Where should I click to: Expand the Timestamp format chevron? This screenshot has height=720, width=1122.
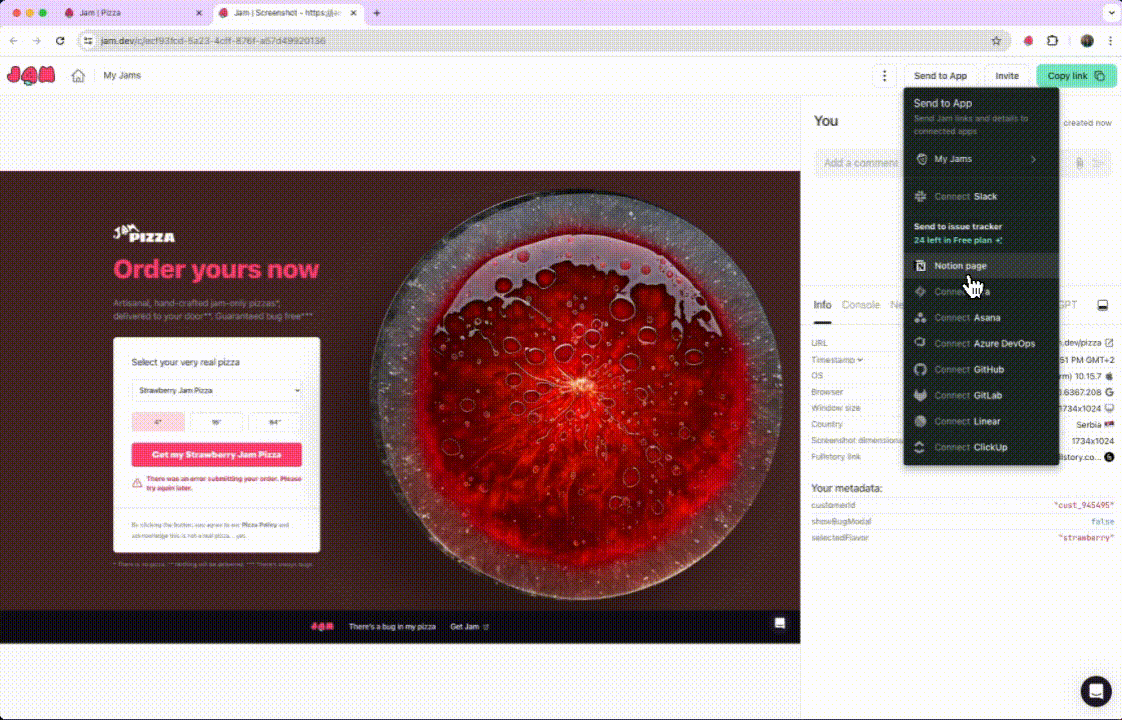coord(859,360)
